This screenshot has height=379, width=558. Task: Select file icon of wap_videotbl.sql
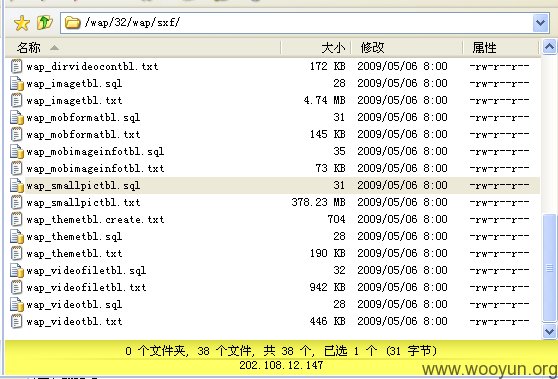16,305
